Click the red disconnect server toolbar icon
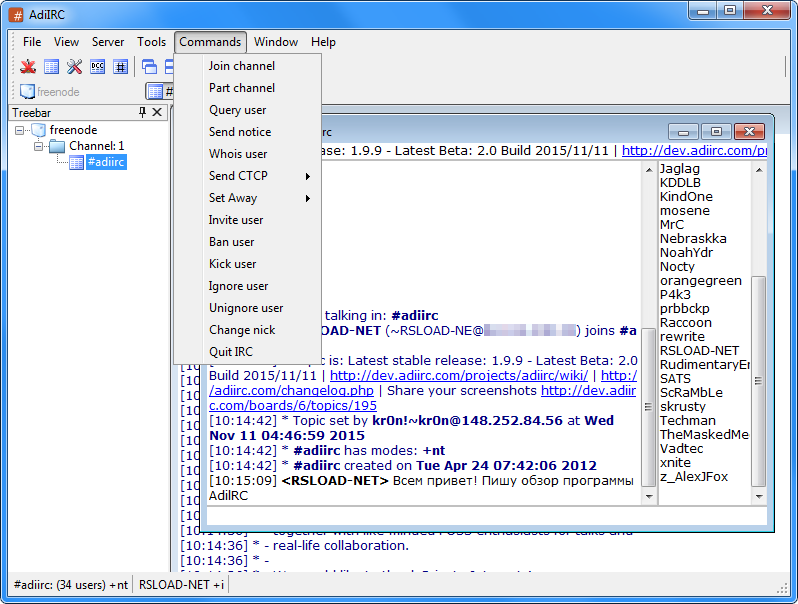Screen dimensions: 798x604 point(28,67)
